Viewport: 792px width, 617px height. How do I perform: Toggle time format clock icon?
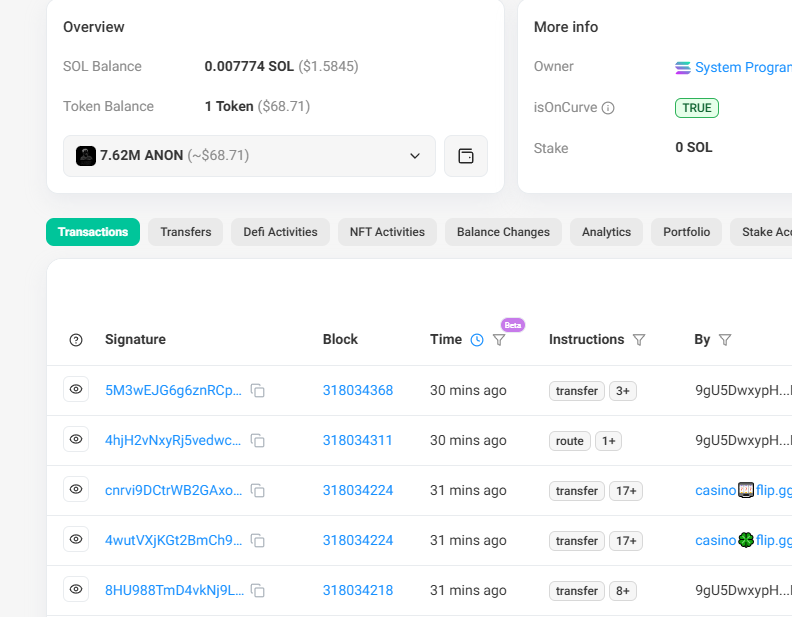coord(477,340)
